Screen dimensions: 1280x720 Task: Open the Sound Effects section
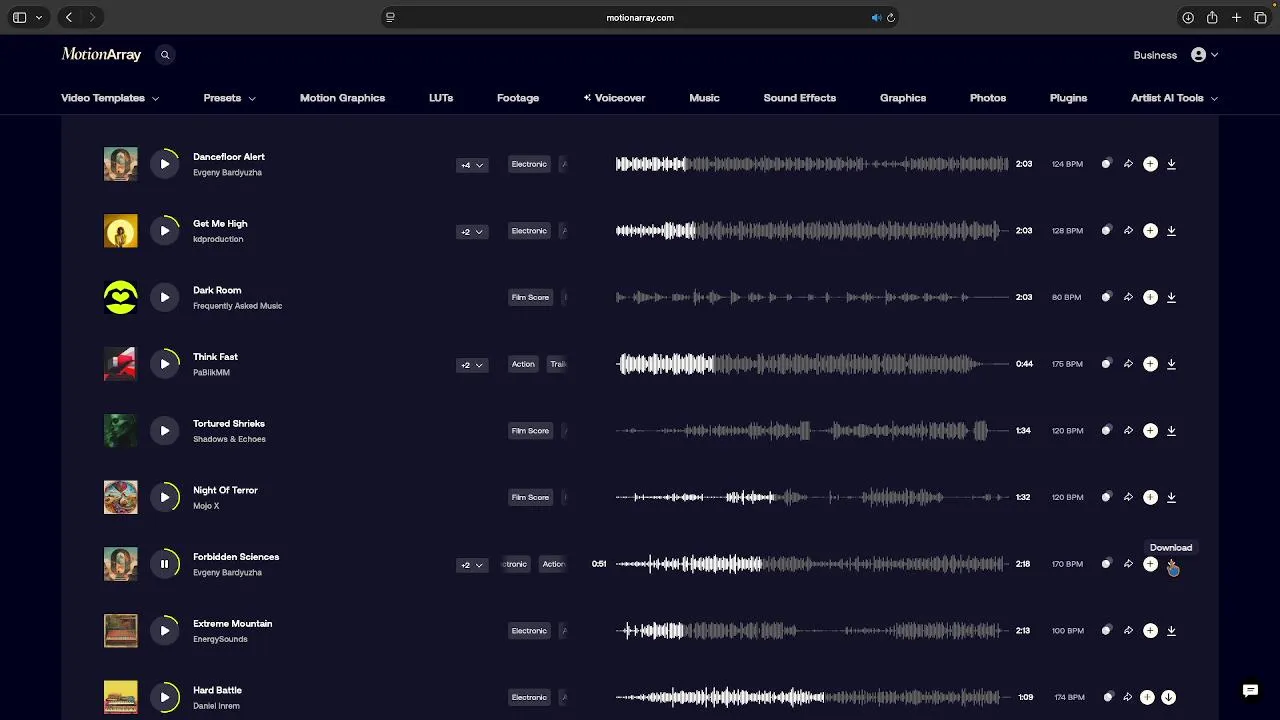tap(799, 98)
